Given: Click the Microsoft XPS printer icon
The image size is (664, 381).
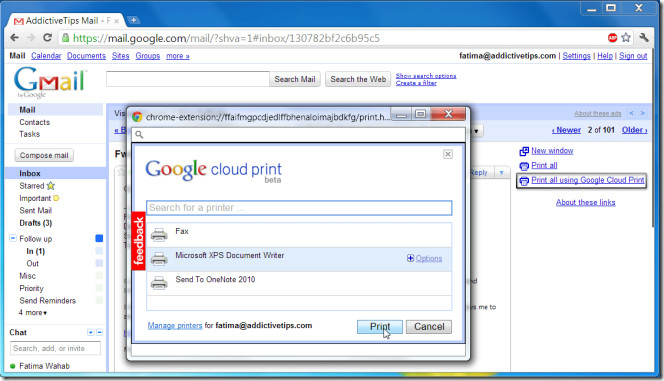Looking at the screenshot, I should click(x=159, y=258).
